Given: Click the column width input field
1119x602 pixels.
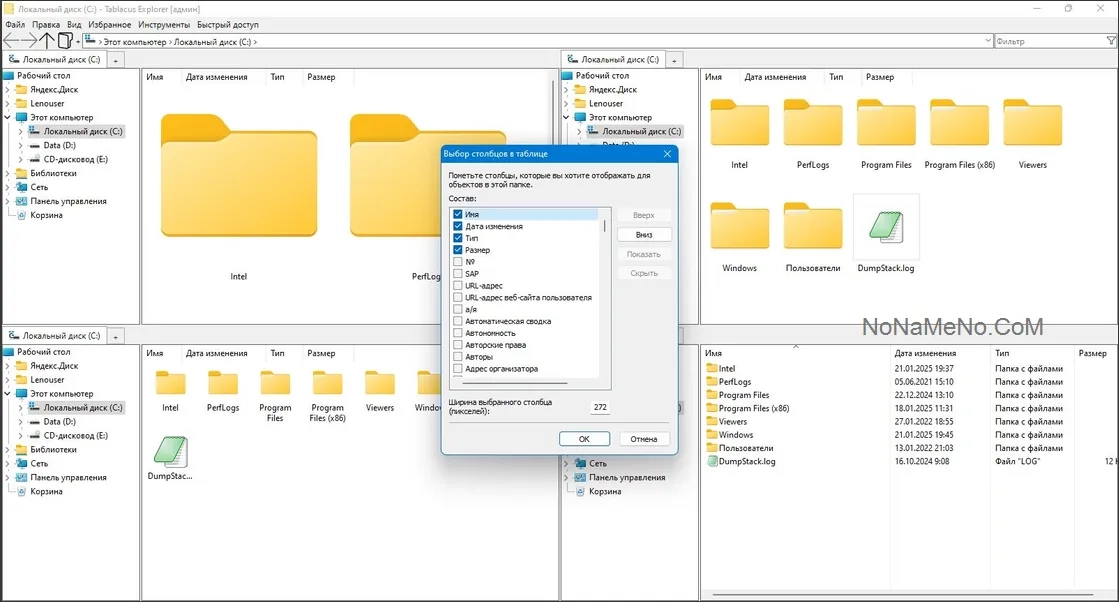Looking at the screenshot, I should [x=600, y=407].
